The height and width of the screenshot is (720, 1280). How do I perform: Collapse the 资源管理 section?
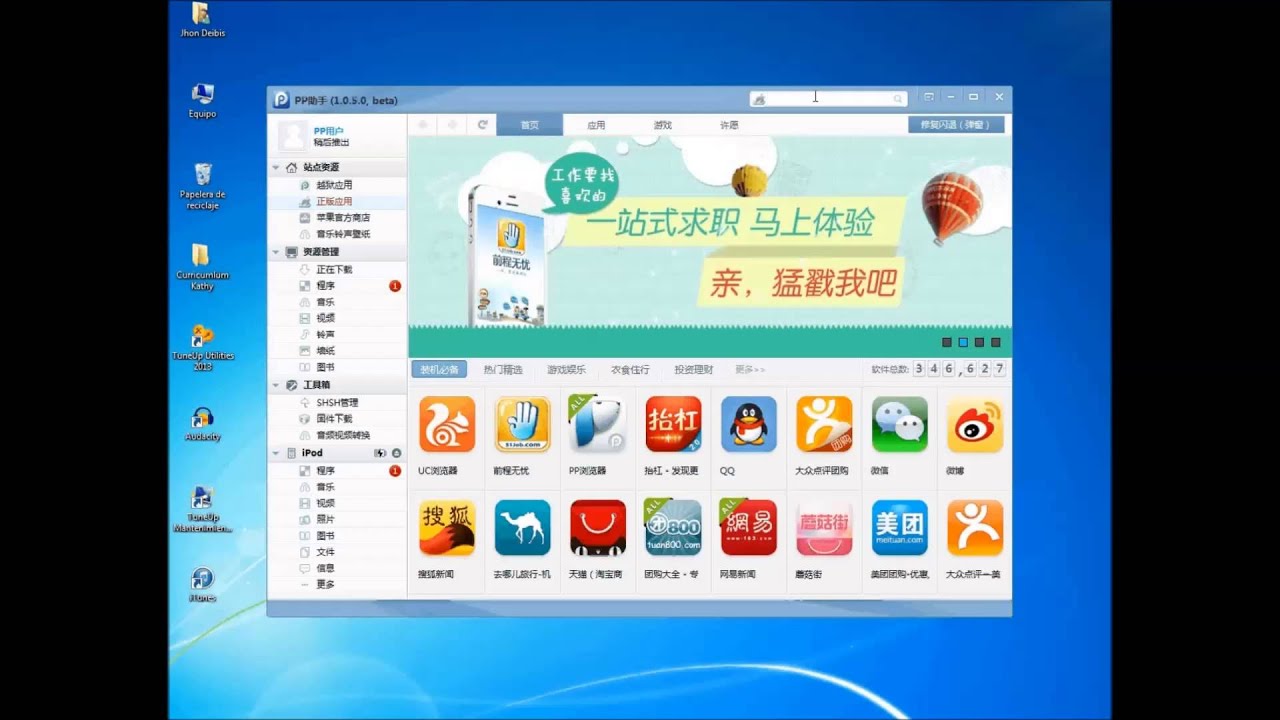coord(276,252)
